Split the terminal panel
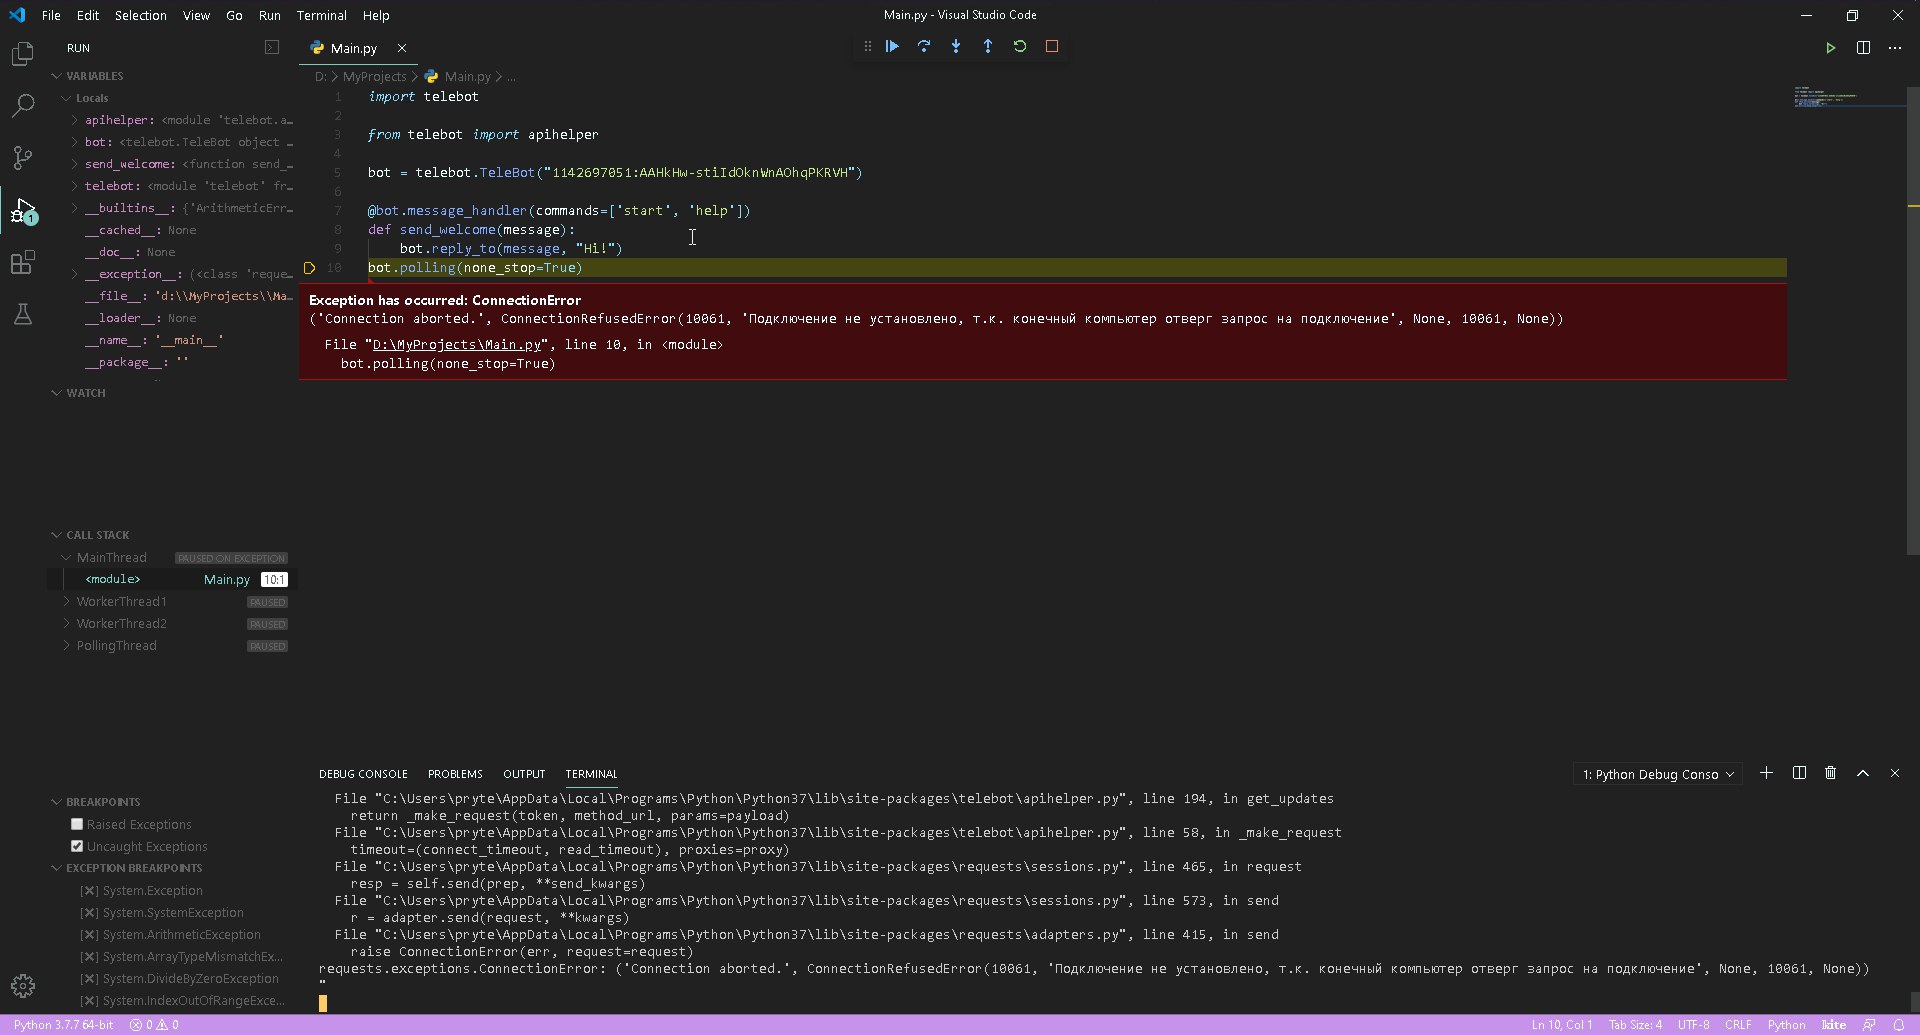This screenshot has width=1920, height=1035. pyautogui.click(x=1799, y=773)
